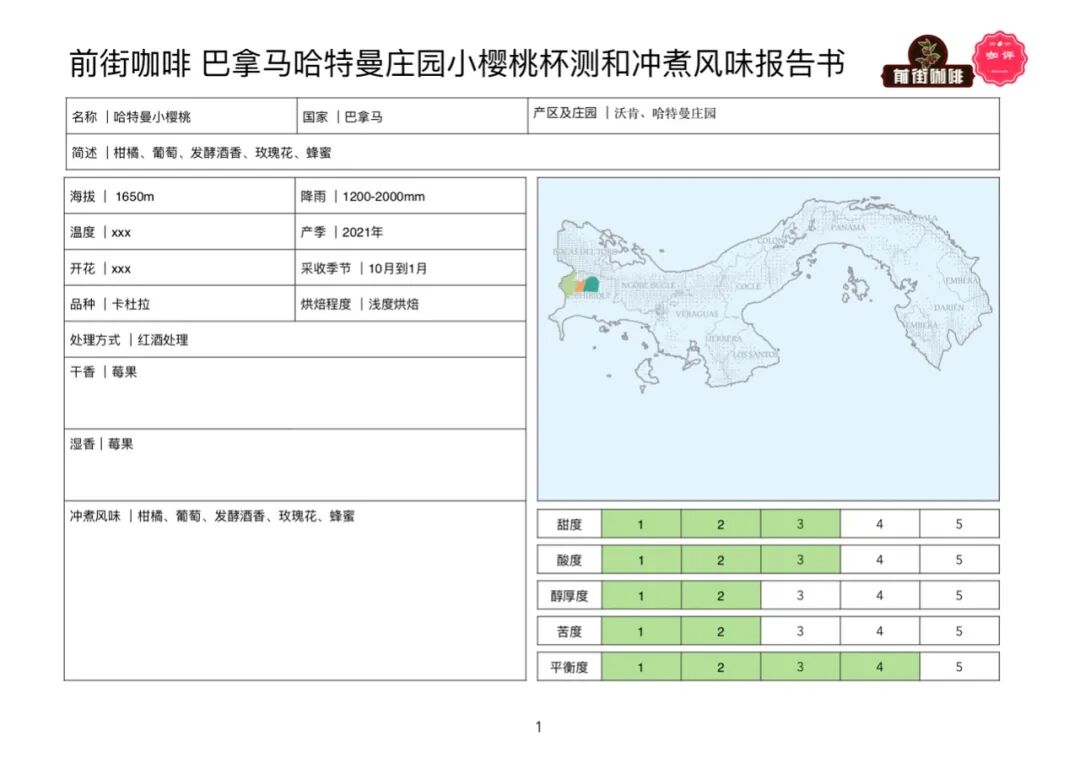Screen dimensions: 1080x763
Task: Set the 平衡度 rating to 5
Action: (959, 666)
